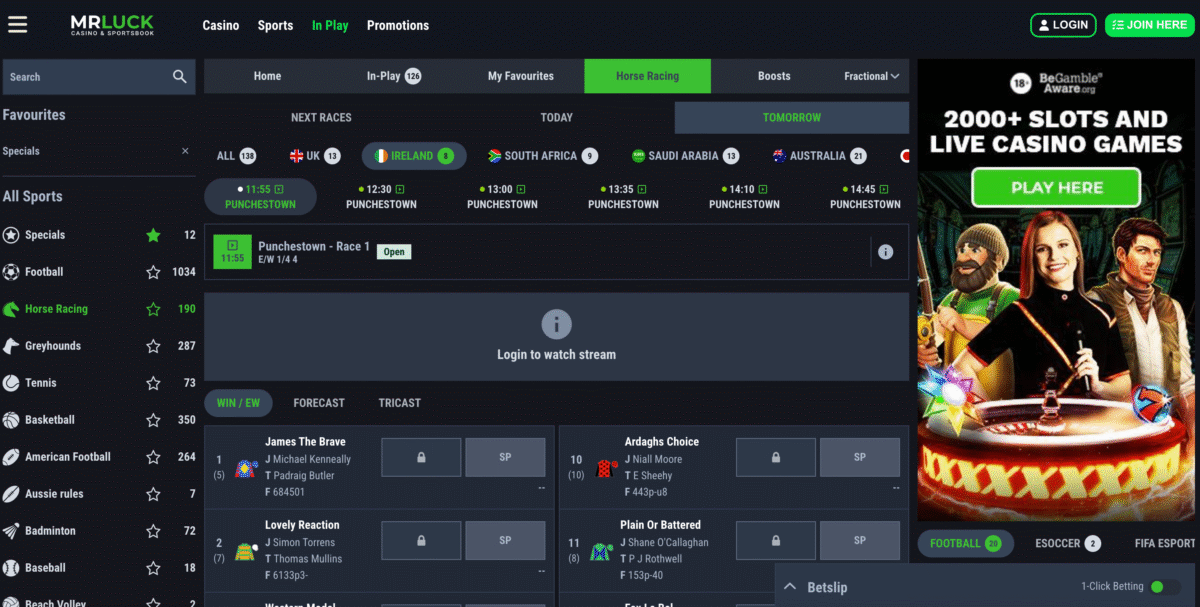Select the FORECAST bet type tab
The width and height of the screenshot is (1200, 607).
coord(318,403)
